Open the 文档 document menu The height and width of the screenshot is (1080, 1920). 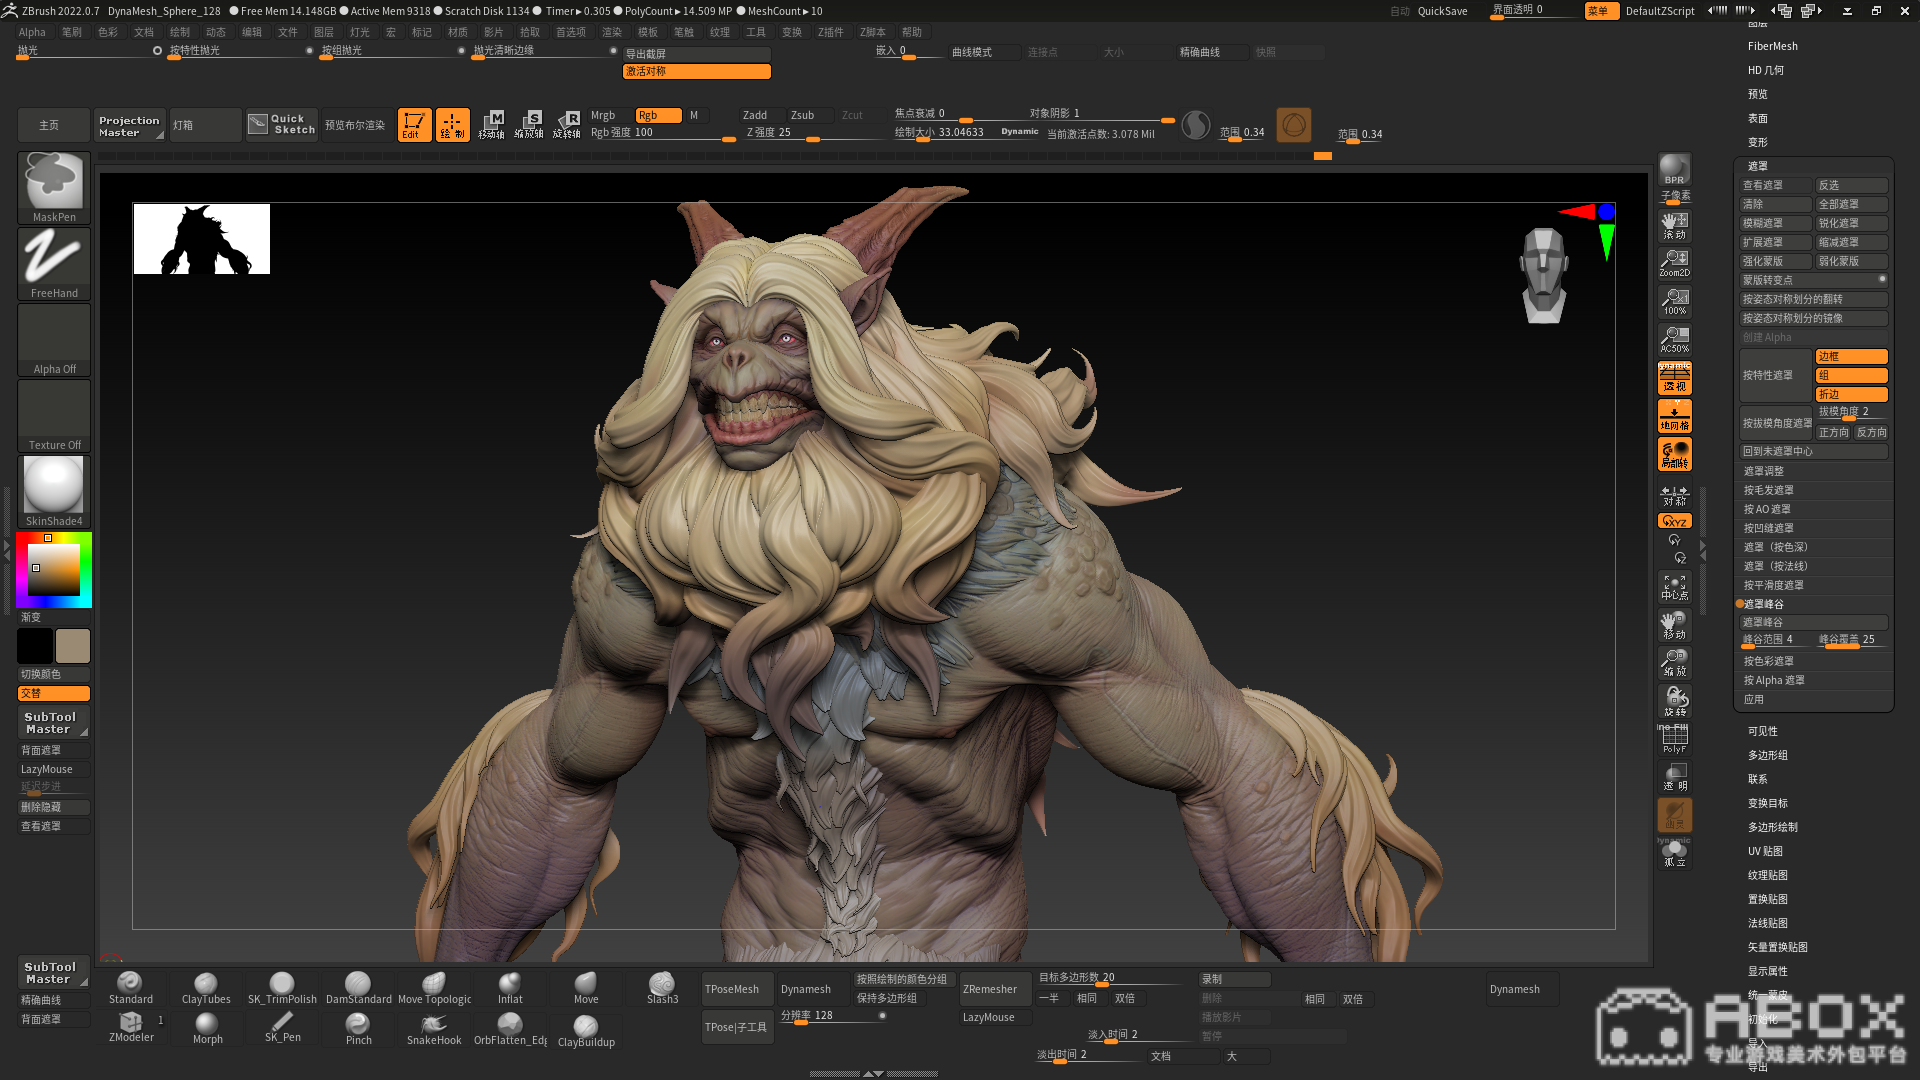144,33
